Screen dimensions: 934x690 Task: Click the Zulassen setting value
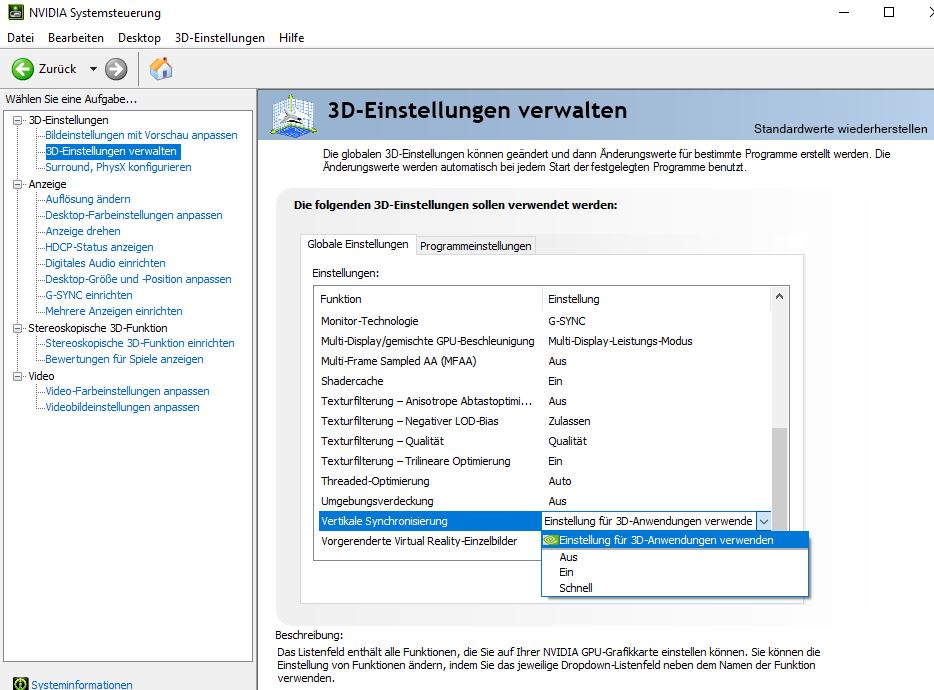click(569, 421)
